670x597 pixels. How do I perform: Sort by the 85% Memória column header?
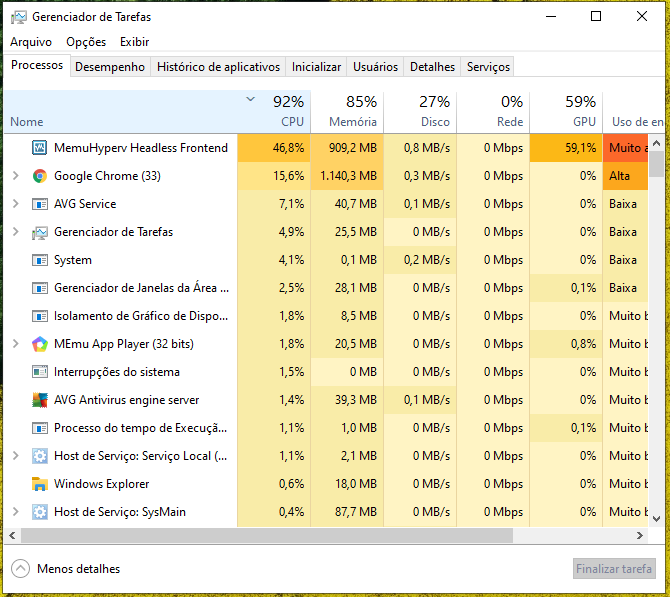(347, 112)
